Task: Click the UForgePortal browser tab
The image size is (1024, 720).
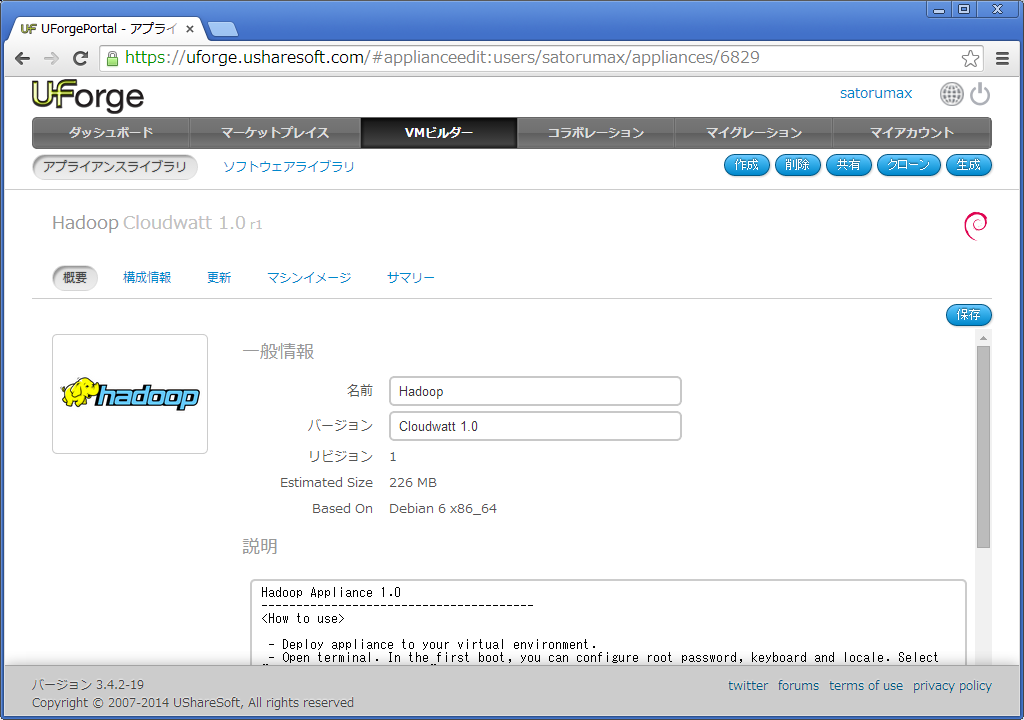Action: pos(106,29)
